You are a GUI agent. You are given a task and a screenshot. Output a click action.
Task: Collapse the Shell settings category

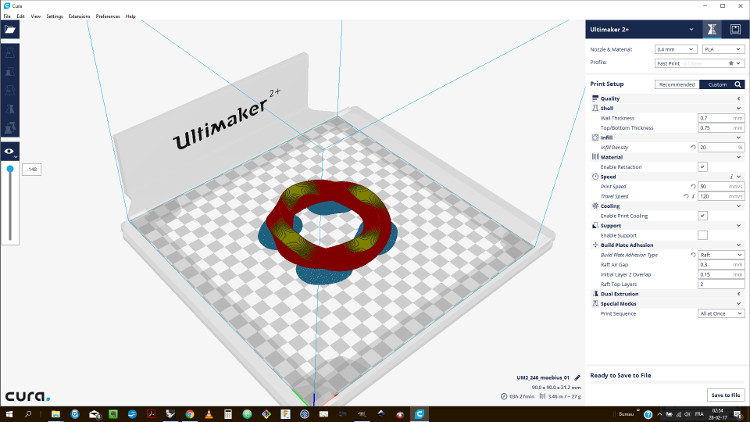coord(667,108)
